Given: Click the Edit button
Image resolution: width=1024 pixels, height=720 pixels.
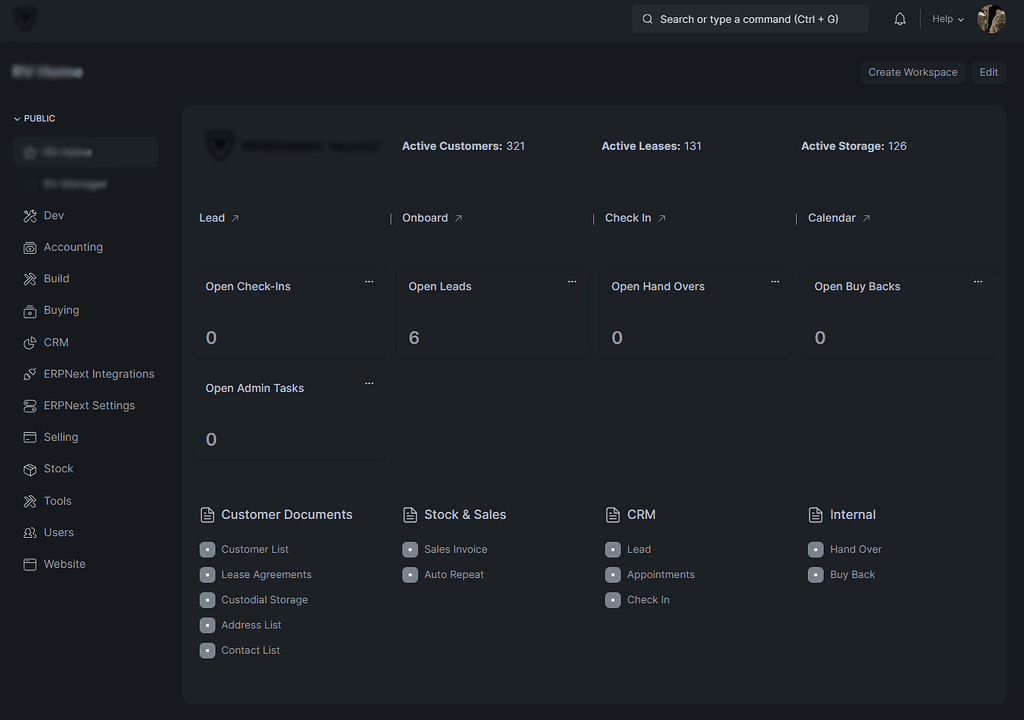Looking at the screenshot, I should (988, 72).
